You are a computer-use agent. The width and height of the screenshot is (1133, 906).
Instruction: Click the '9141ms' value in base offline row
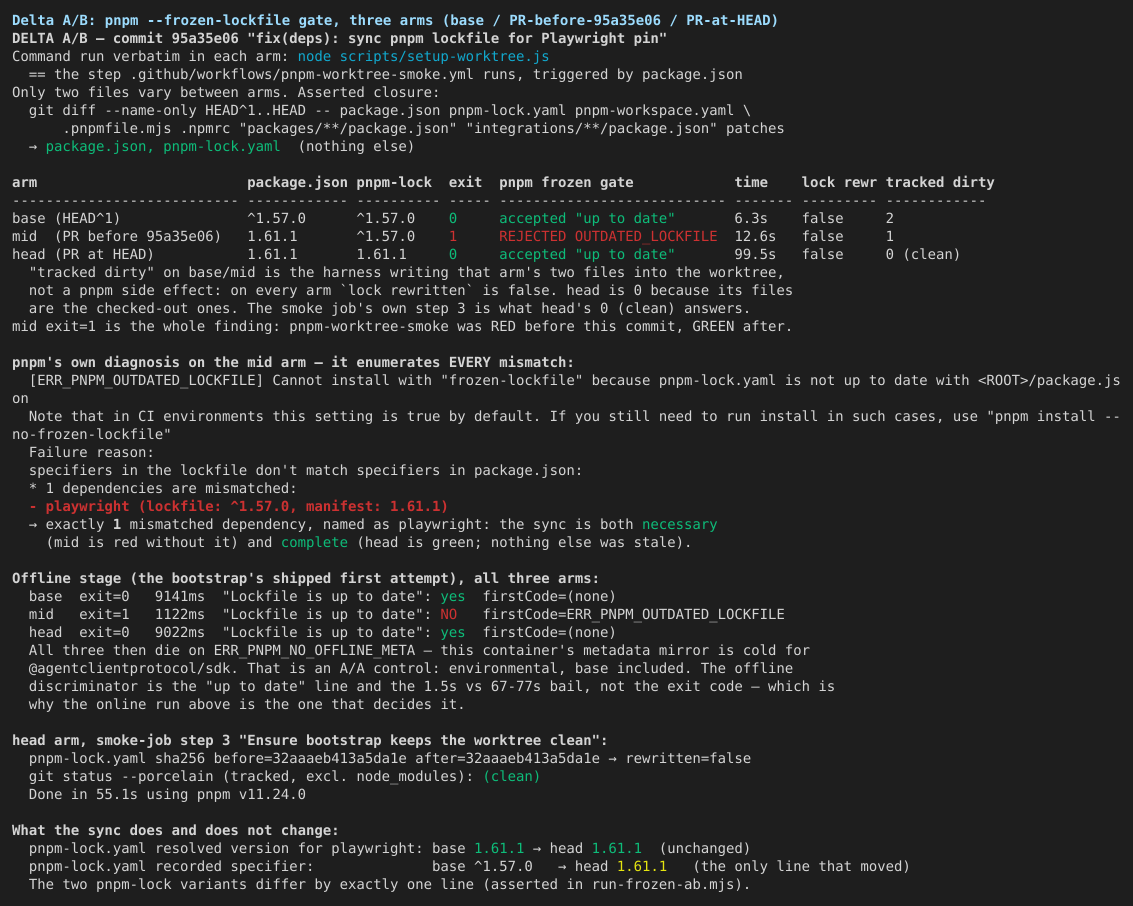click(x=179, y=596)
